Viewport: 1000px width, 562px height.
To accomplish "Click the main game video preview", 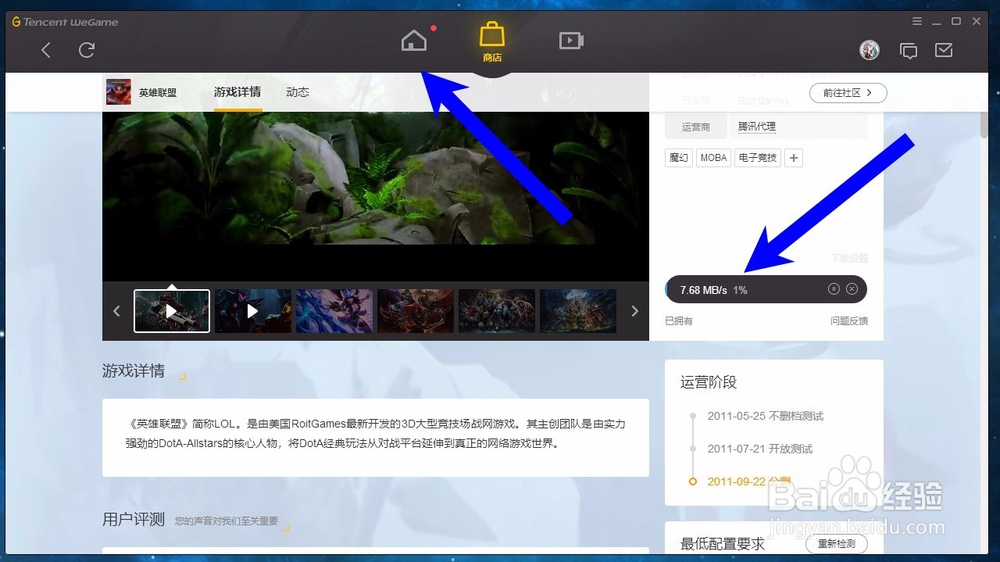I will tap(376, 196).
